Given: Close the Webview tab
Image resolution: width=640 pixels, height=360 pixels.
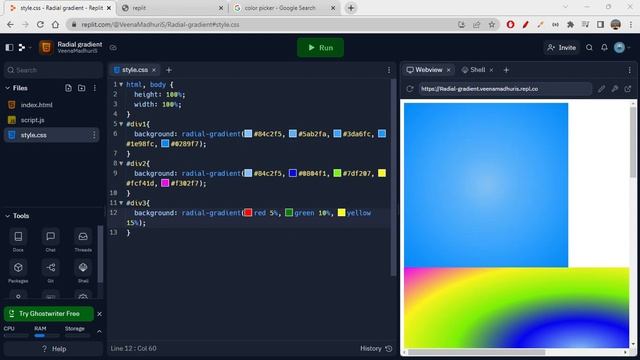Looking at the screenshot, I should coord(449,70).
